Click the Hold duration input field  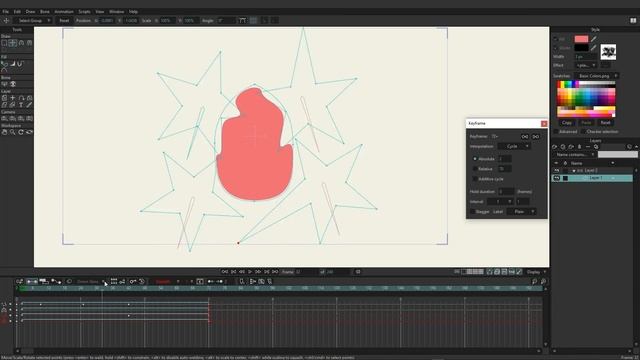coord(506,191)
